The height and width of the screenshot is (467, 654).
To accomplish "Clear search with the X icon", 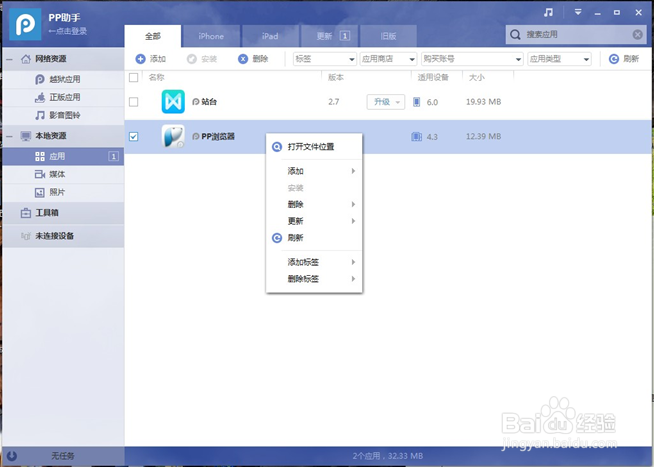I will click(637, 35).
